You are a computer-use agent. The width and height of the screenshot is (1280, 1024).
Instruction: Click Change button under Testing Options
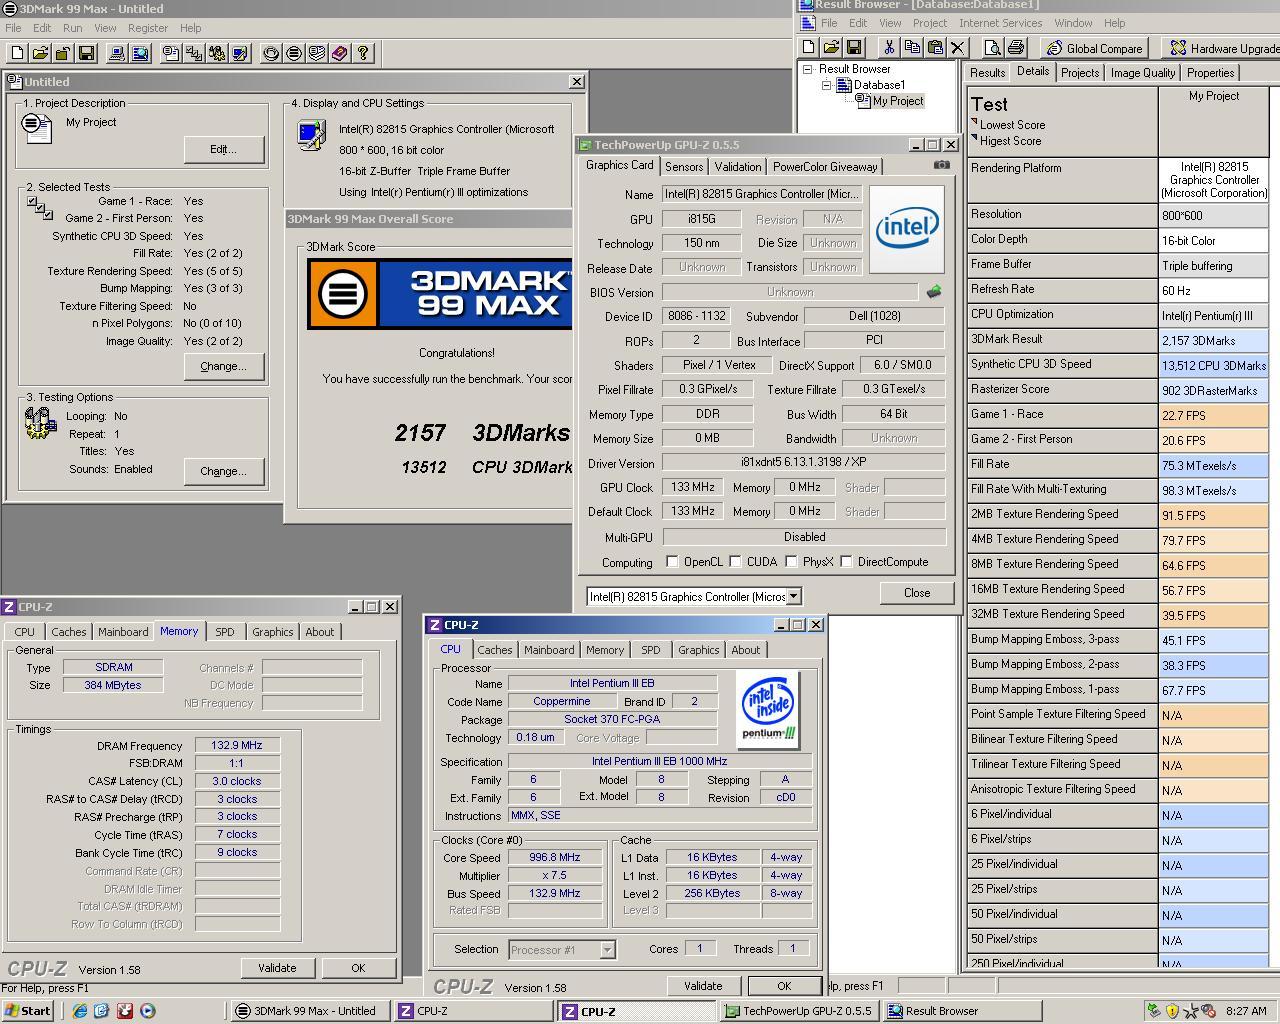(x=223, y=471)
